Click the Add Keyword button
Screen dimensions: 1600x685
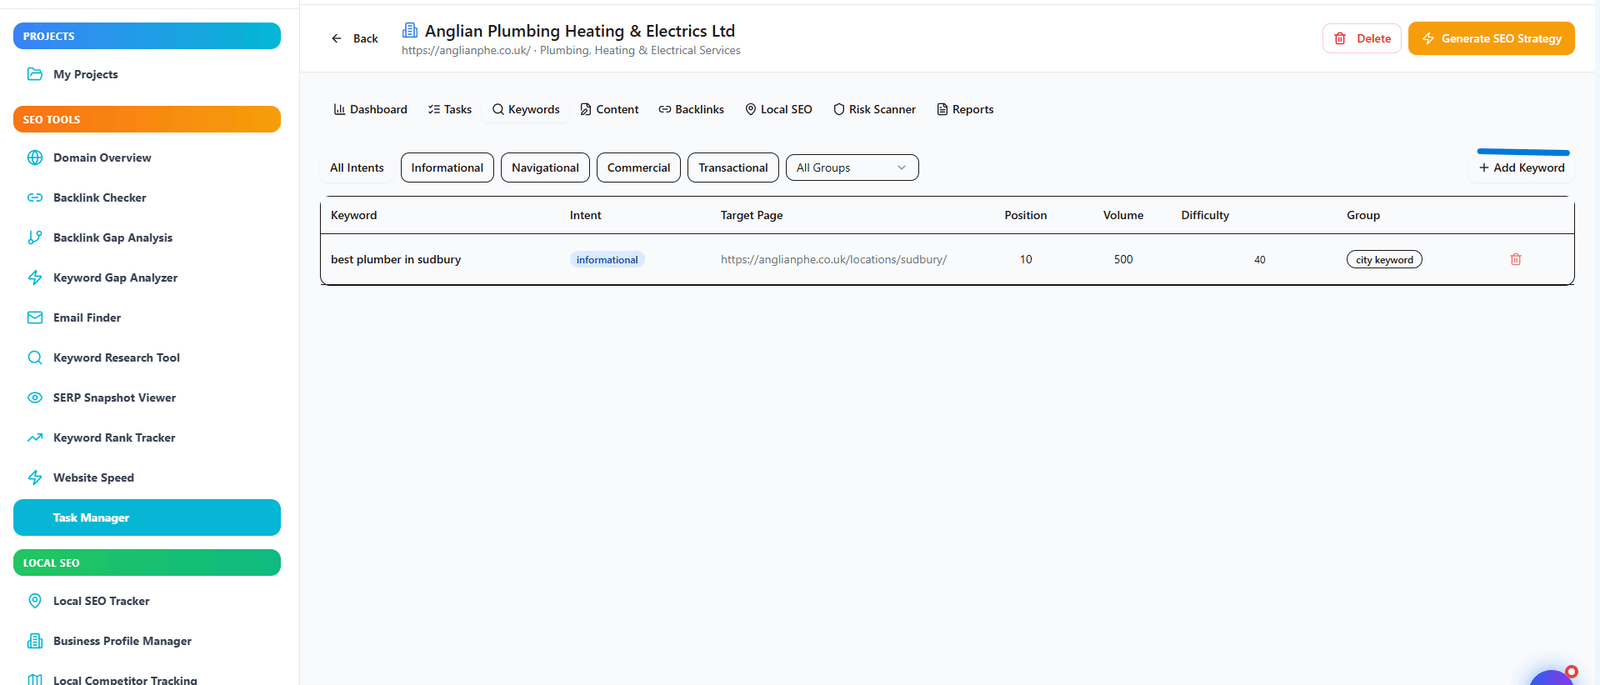point(1522,168)
